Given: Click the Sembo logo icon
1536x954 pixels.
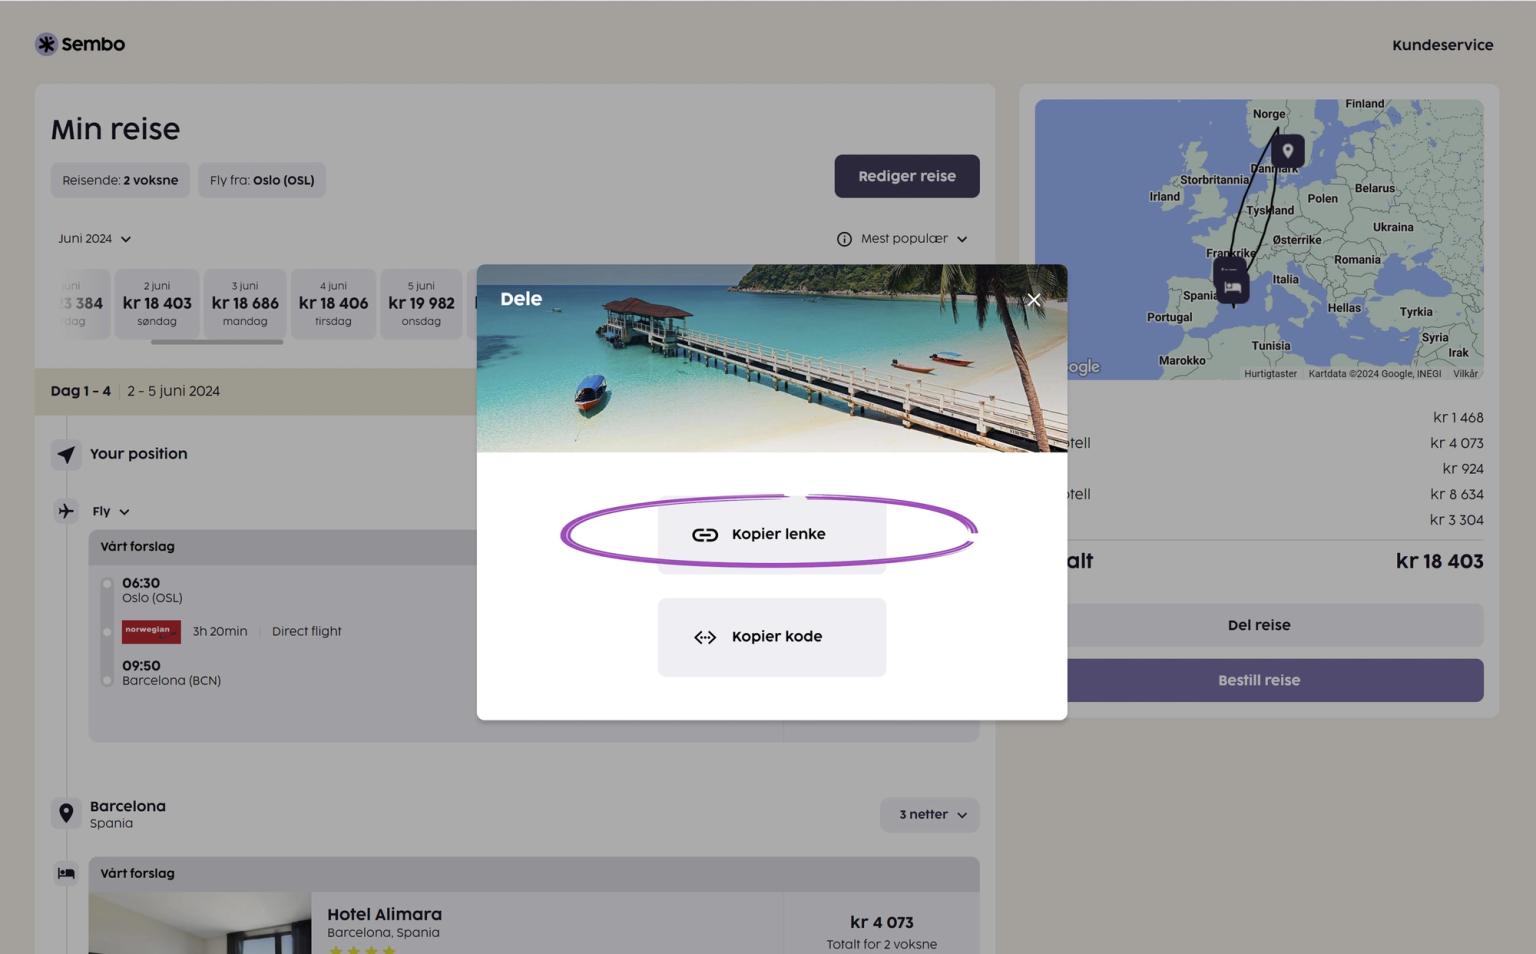Looking at the screenshot, I should pos(46,44).
